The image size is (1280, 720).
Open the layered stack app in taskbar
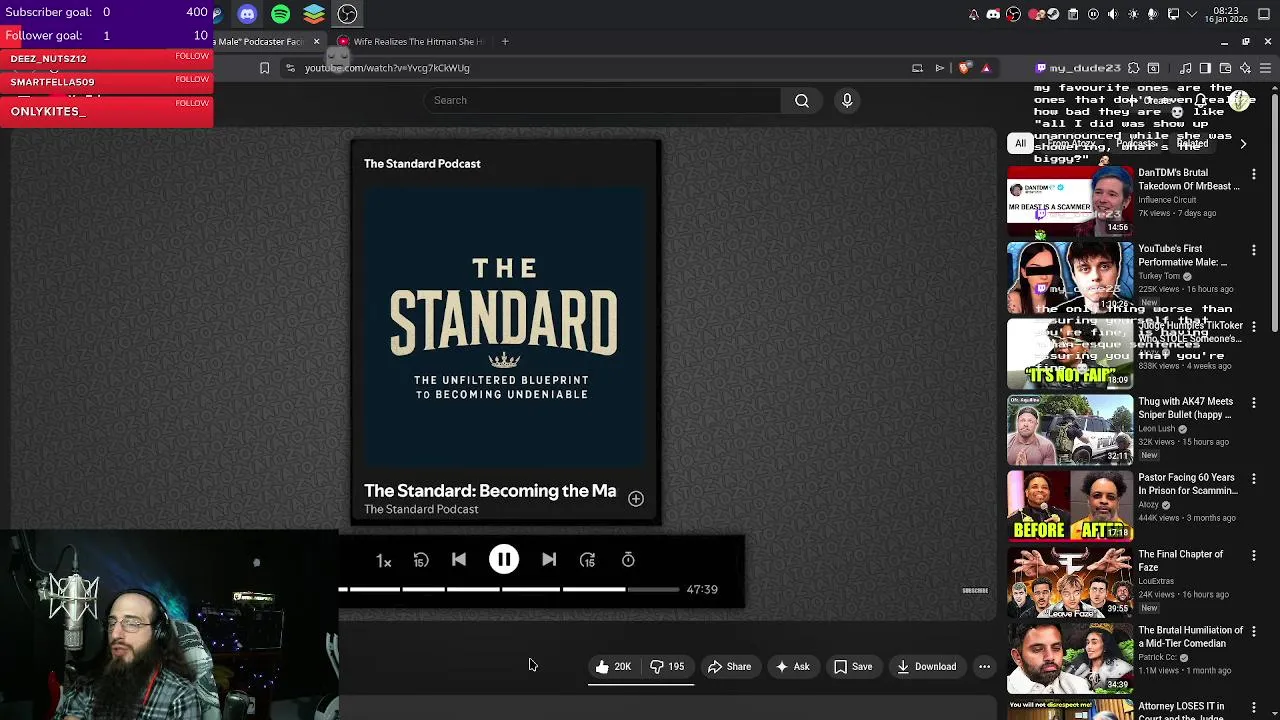[x=314, y=14]
